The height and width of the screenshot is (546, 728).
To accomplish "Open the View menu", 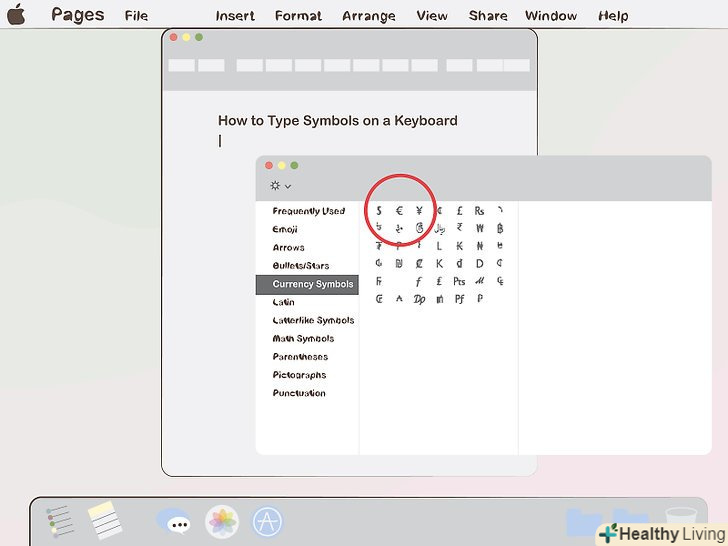I will click(x=432, y=16).
